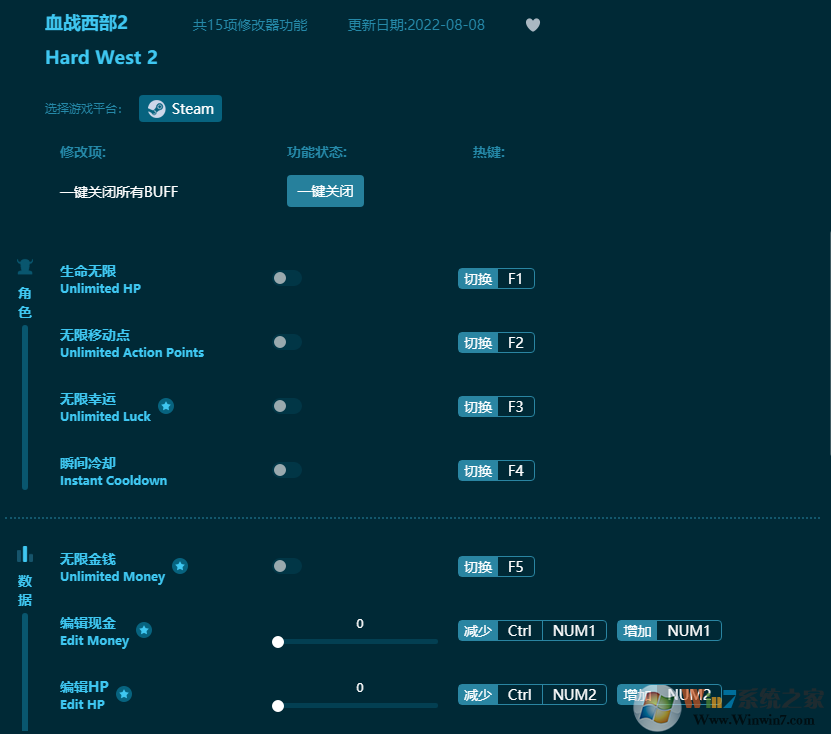The width and height of the screenshot is (831, 734).
Task: Click the 修改项: column header
Action: click(83, 153)
